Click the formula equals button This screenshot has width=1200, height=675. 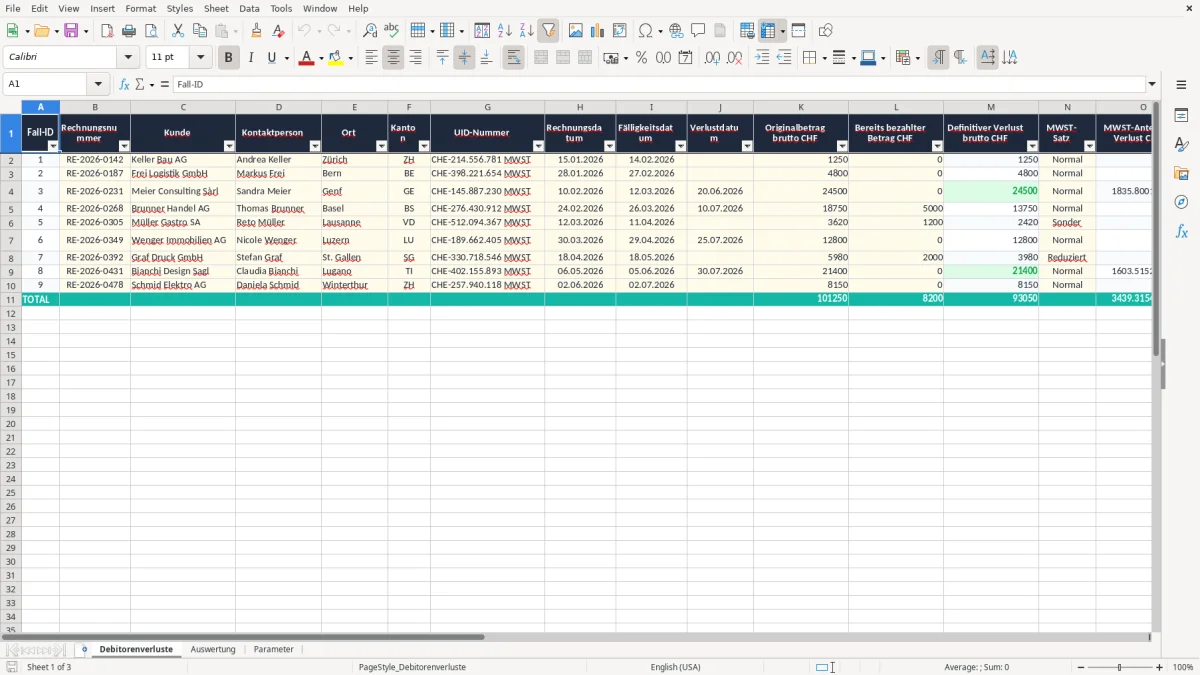[x=165, y=84]
